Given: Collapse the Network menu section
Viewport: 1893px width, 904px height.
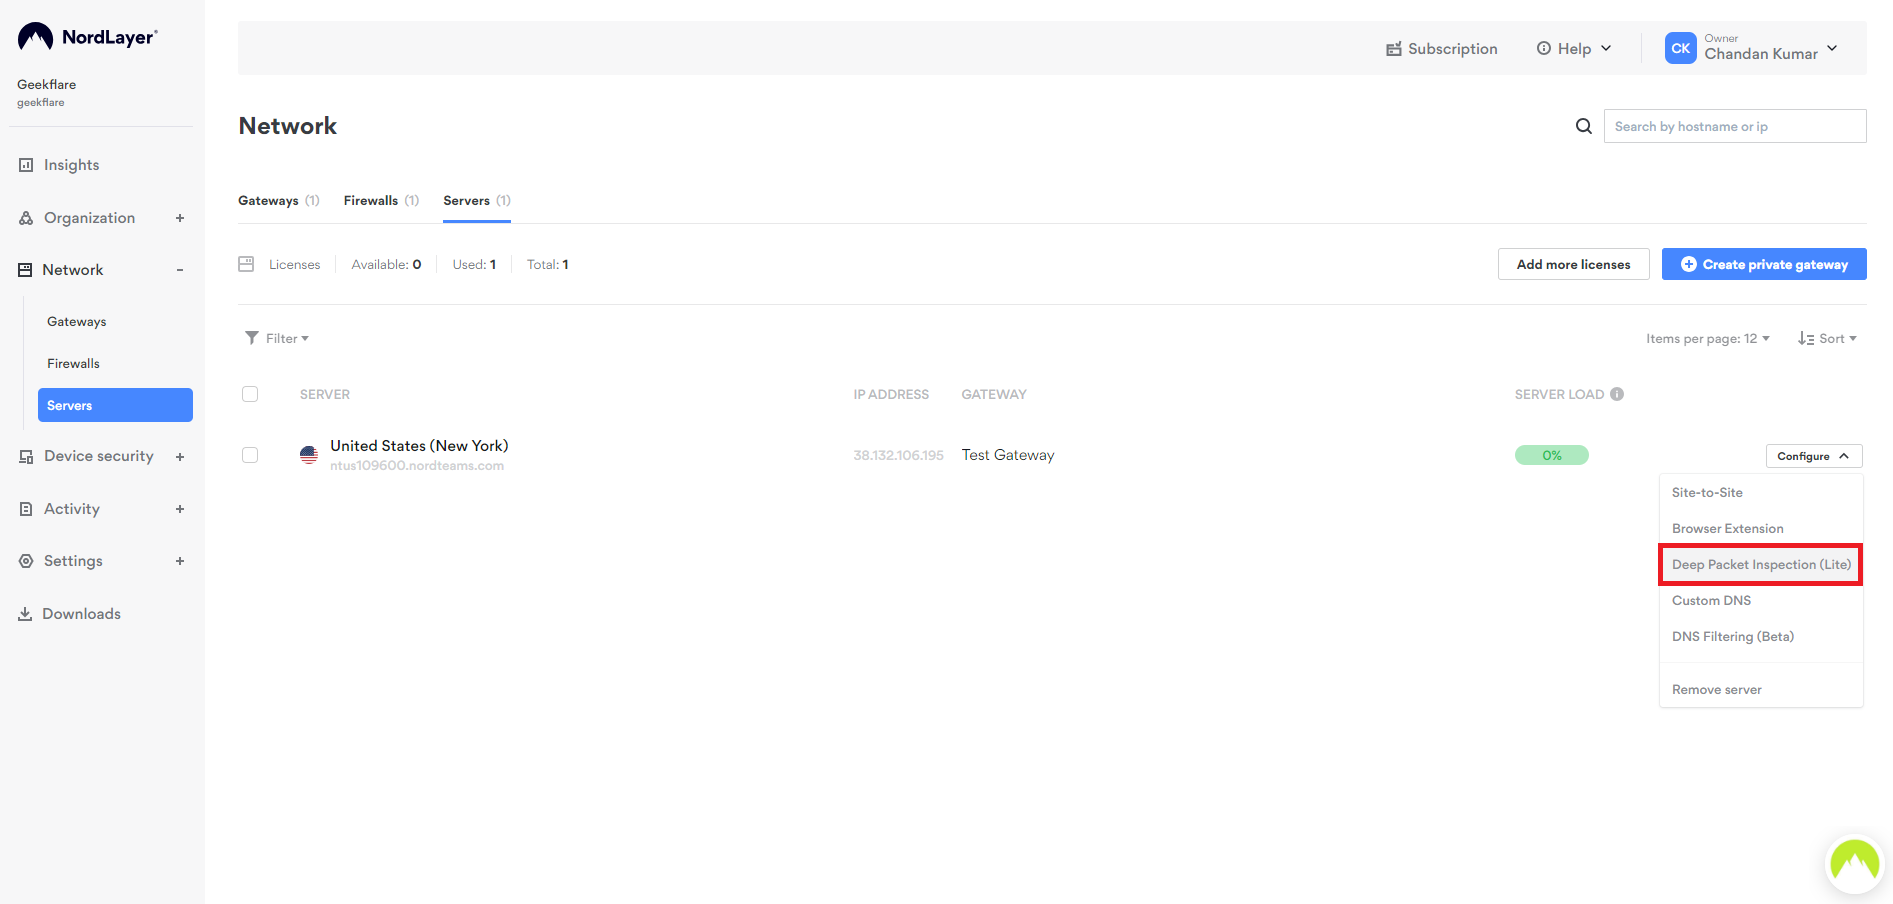Looking at the screenshot, I should [180, 270].
